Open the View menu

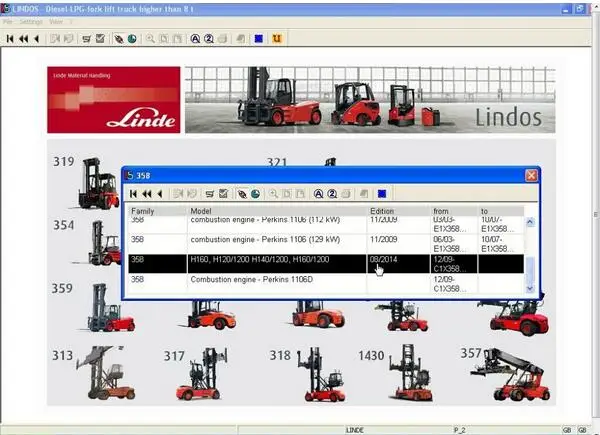tap(56, 22)
